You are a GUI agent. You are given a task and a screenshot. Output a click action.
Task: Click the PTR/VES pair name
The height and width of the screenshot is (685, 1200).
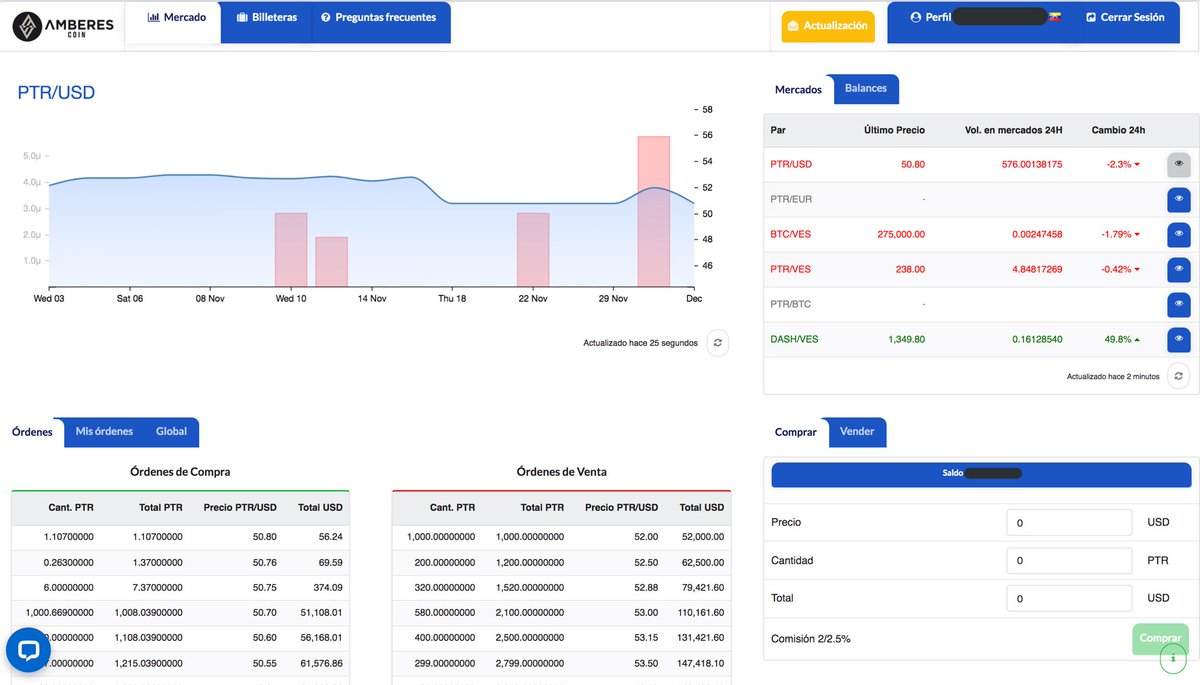791,269
